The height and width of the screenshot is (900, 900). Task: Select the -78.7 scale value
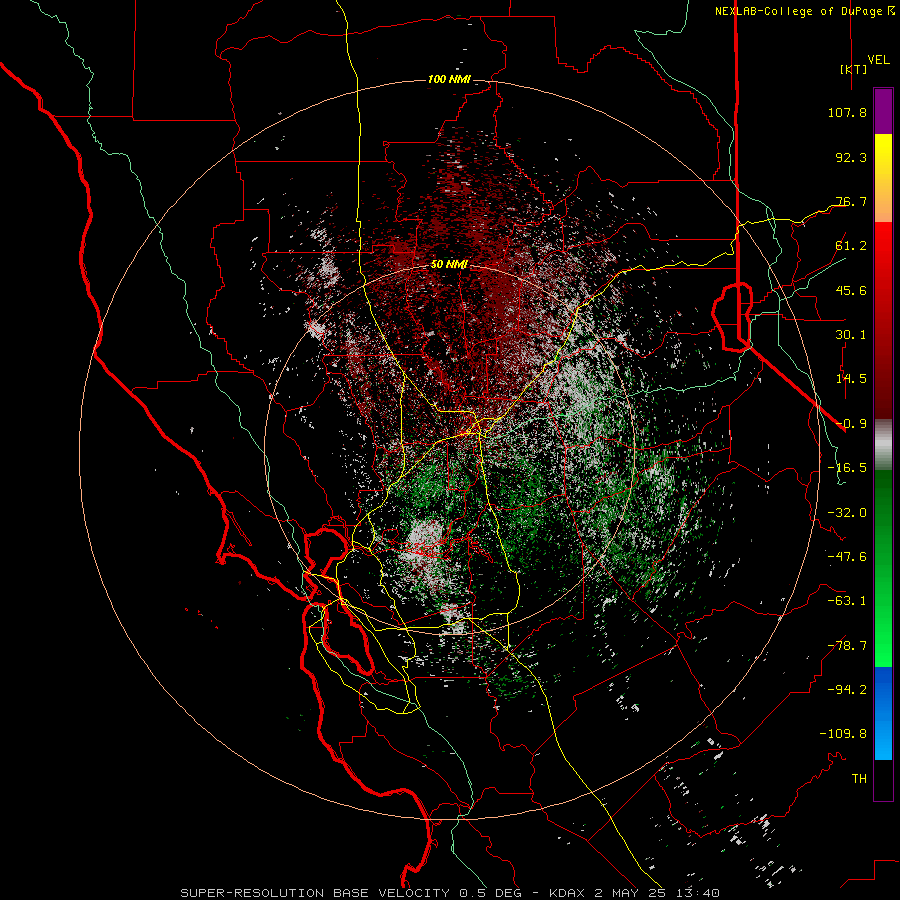click(x=847, y=646)
